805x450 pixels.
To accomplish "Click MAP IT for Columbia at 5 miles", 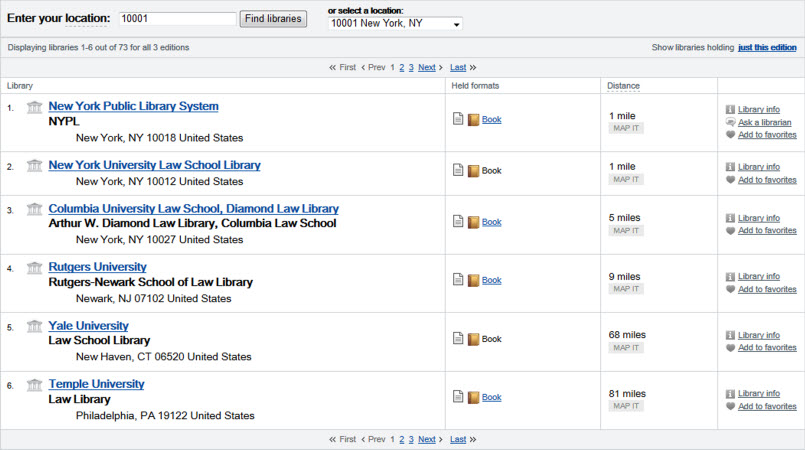I will click(626, 231).
